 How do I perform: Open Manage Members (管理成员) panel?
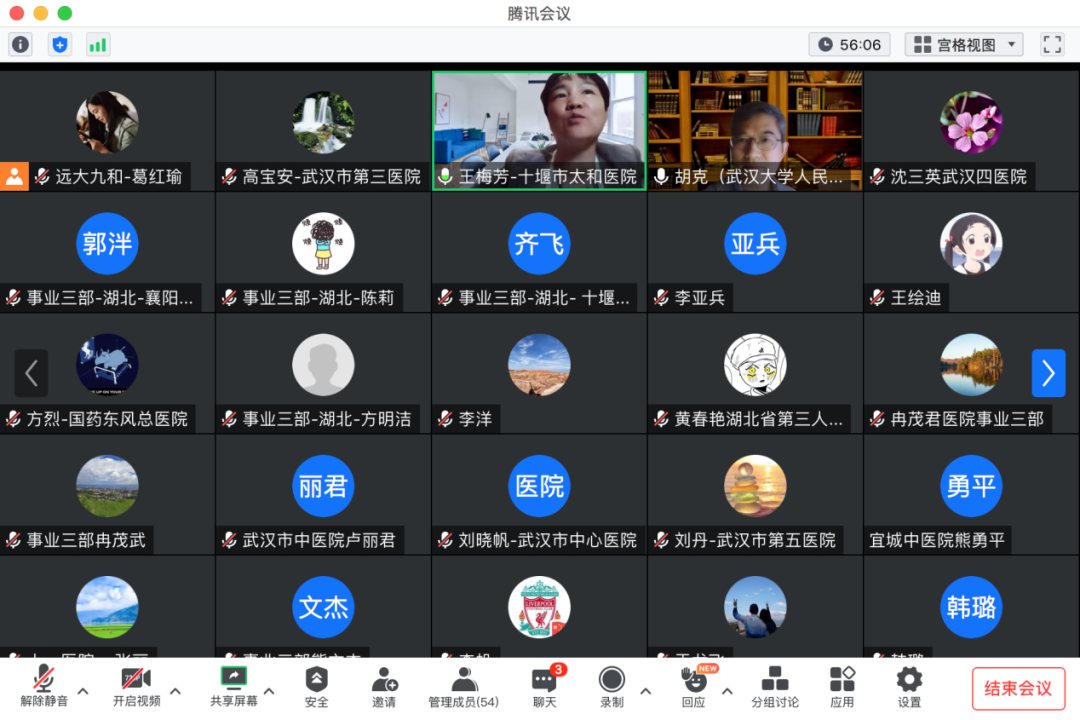[463, 686]
